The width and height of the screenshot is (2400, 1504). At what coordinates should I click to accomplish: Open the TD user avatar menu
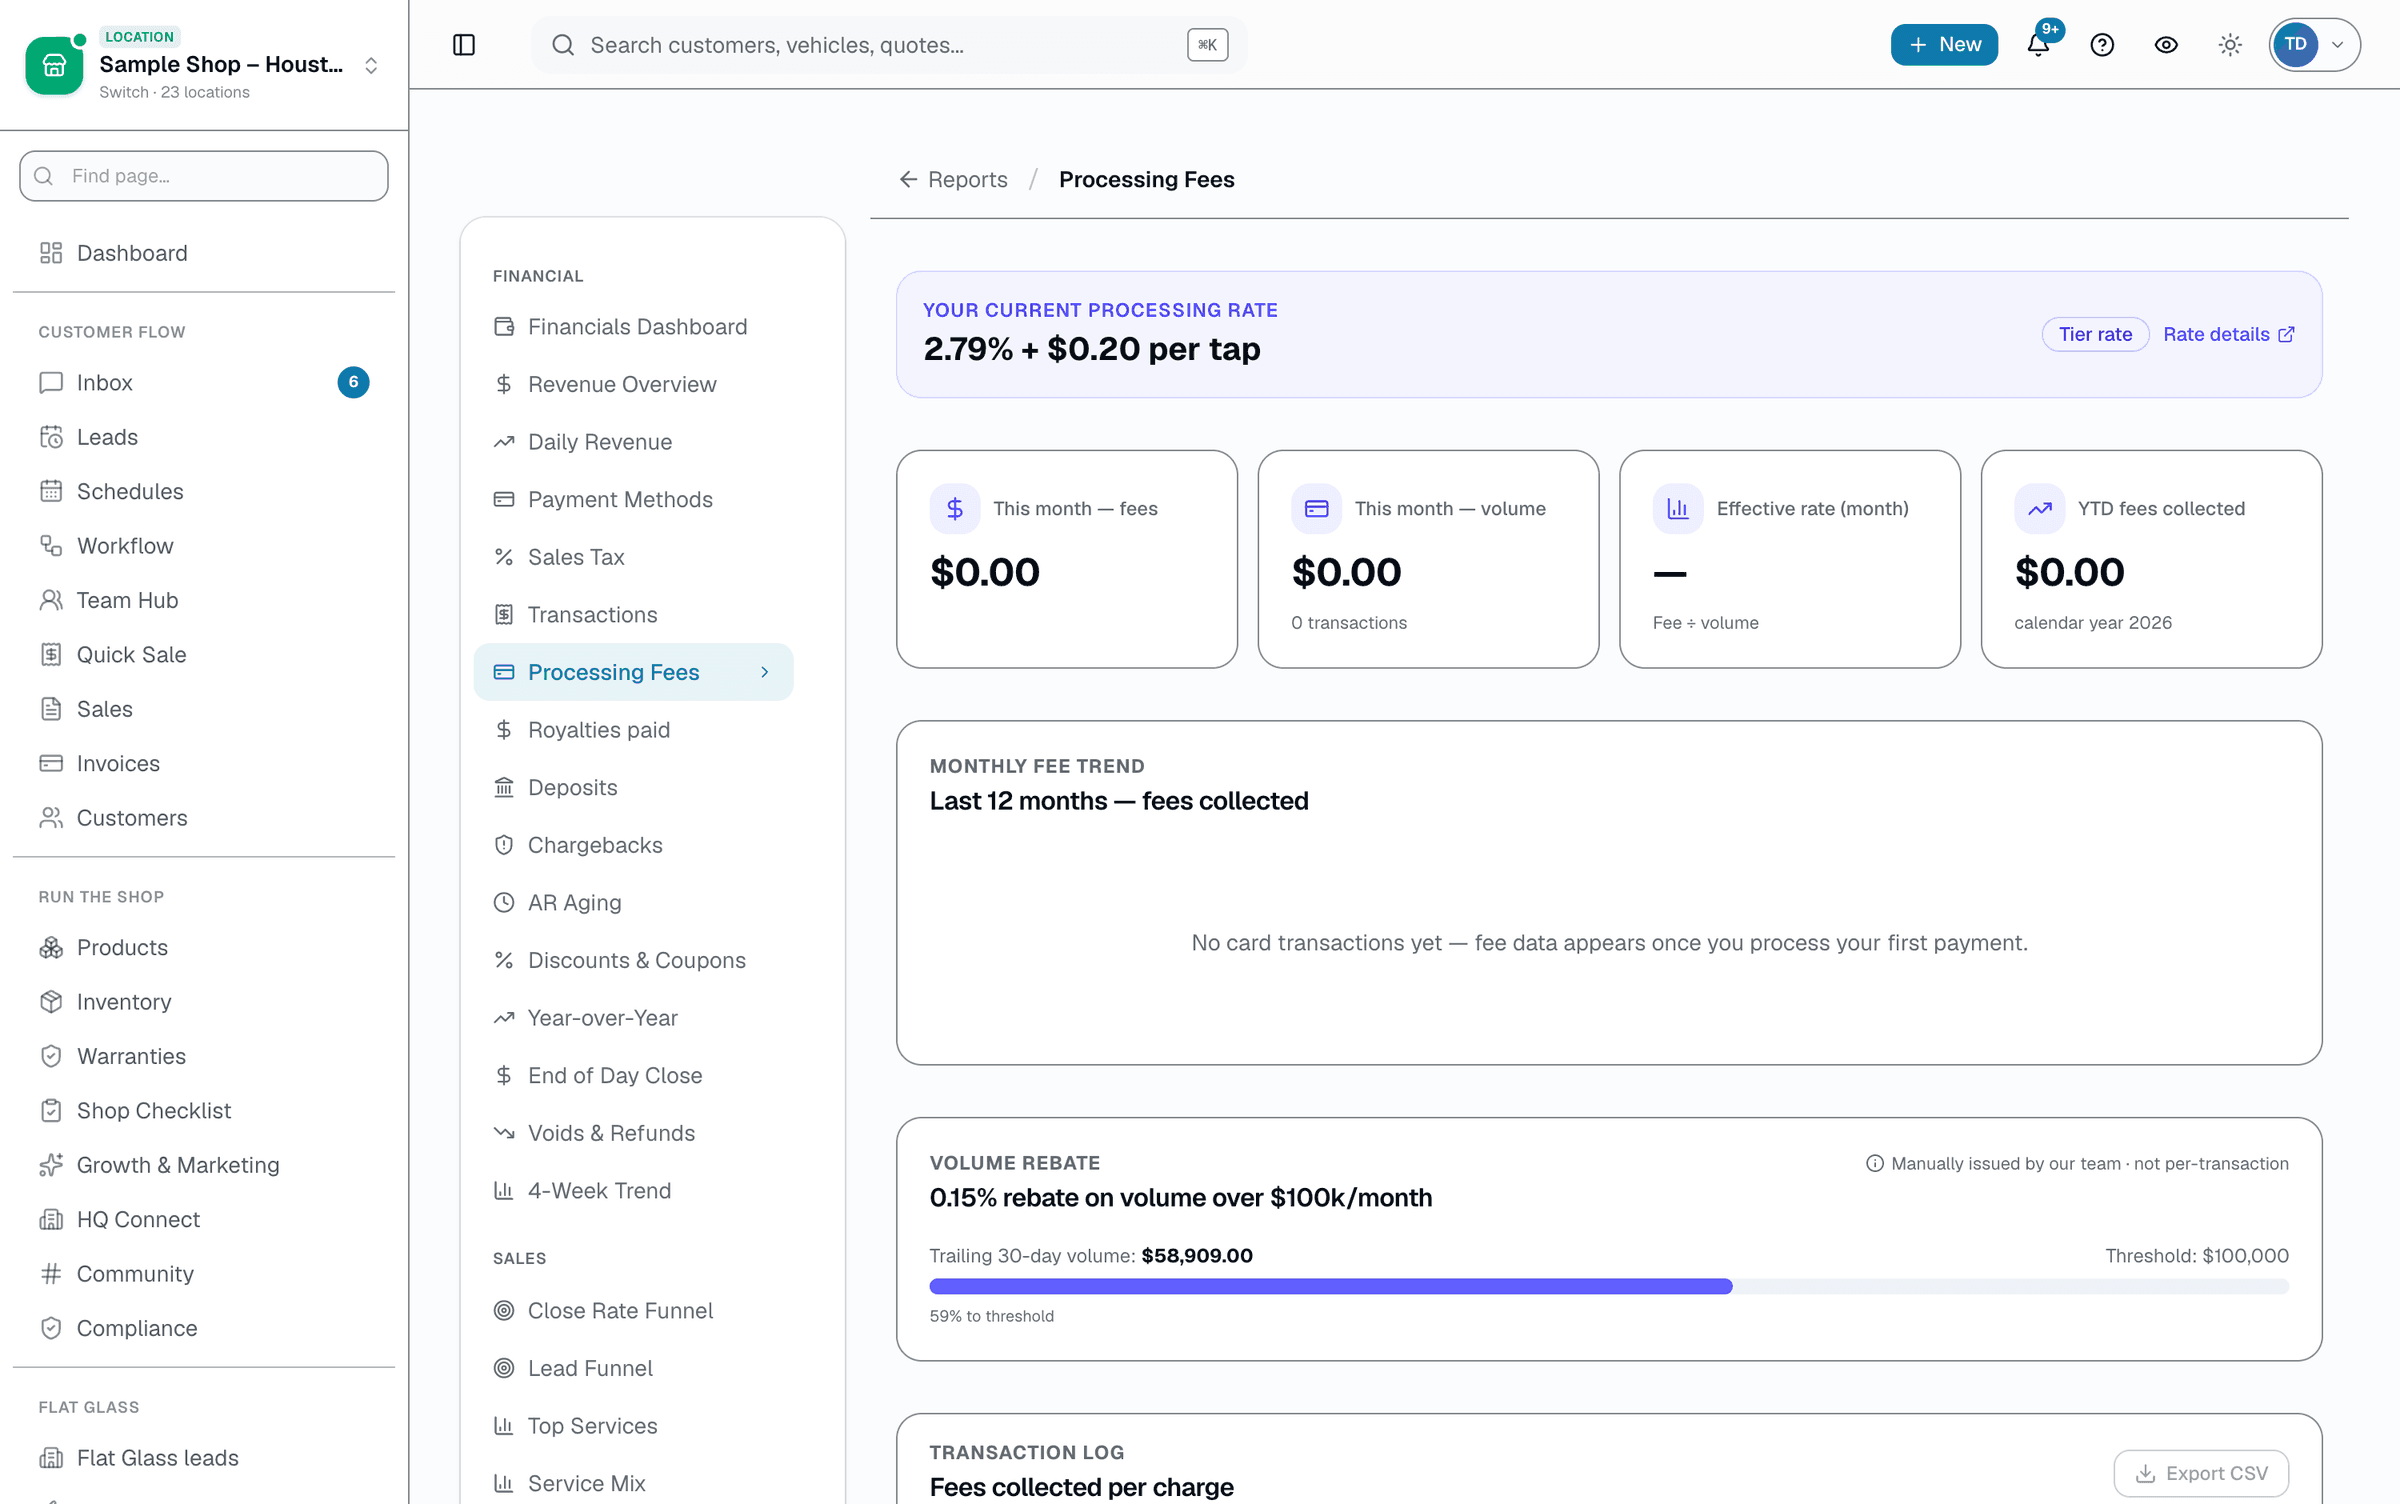click(2314, 45)
